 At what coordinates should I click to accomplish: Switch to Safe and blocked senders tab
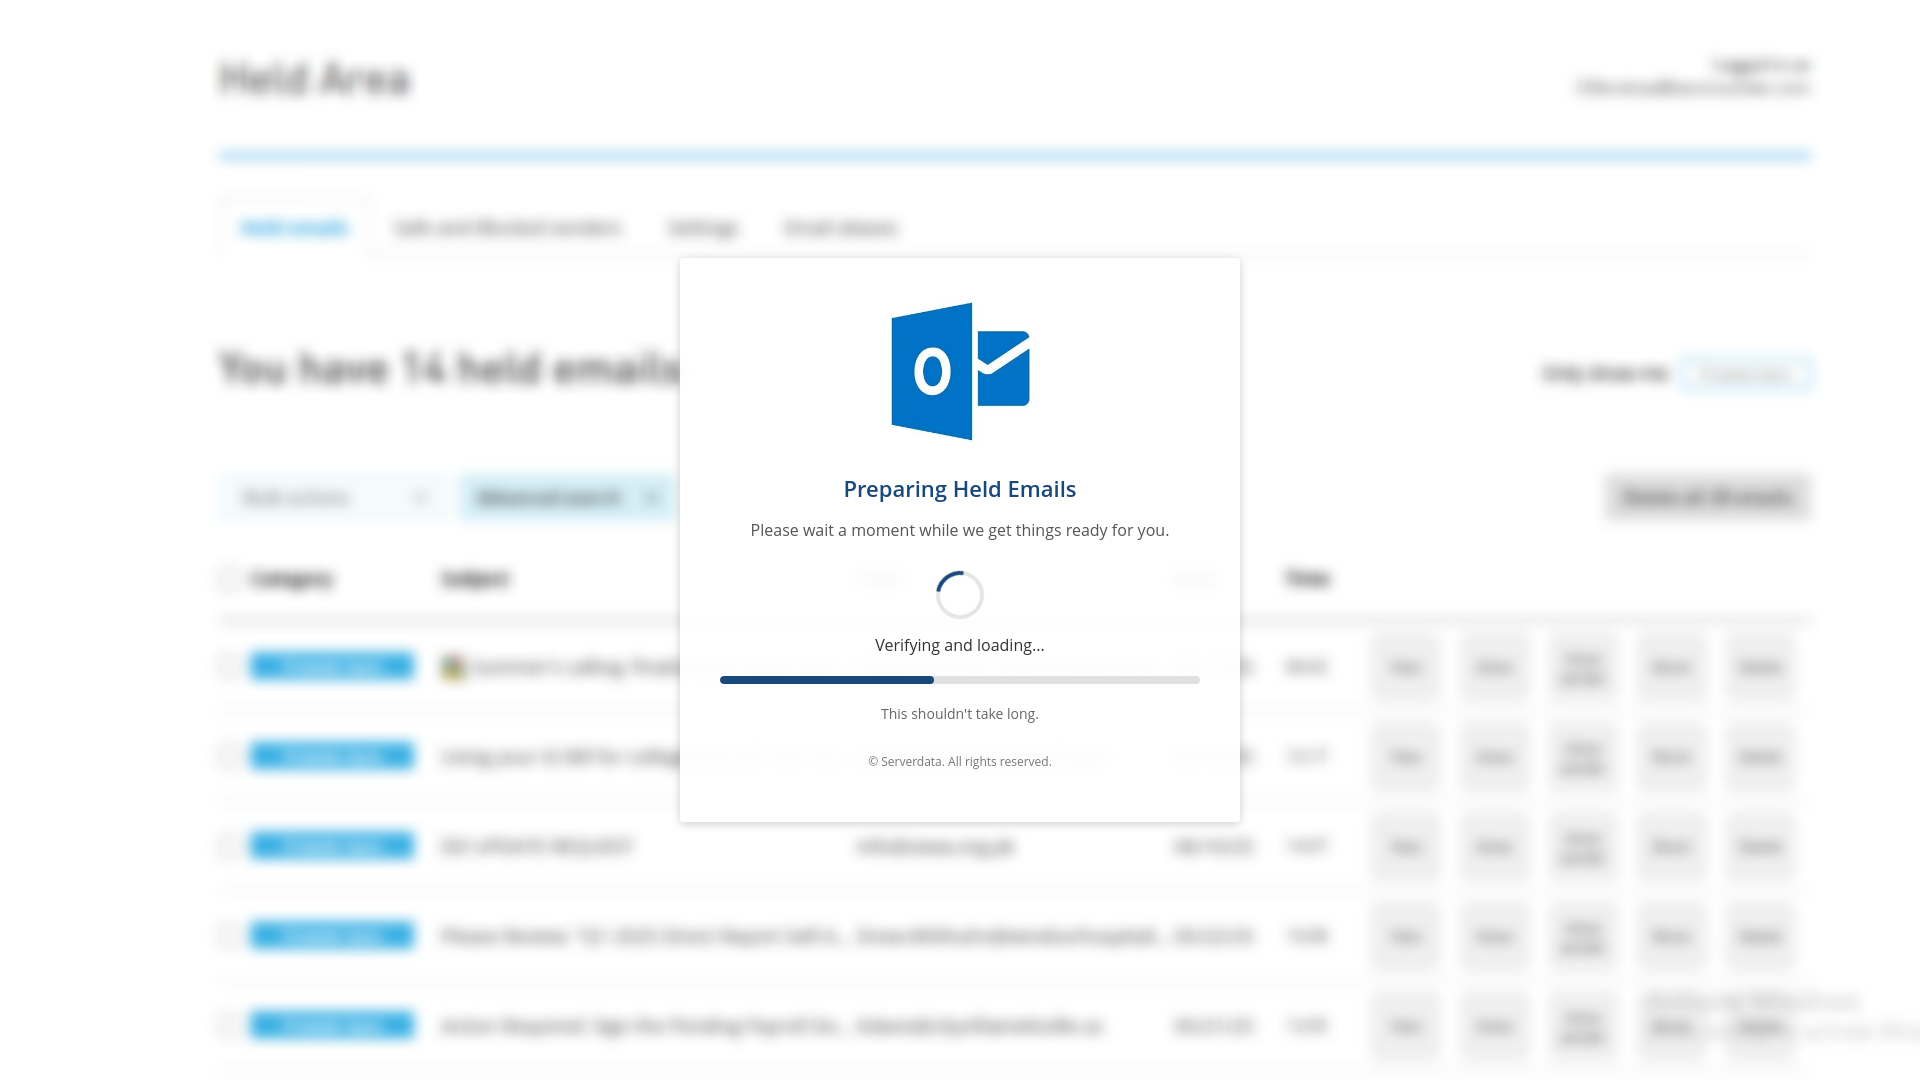[507, 228]
